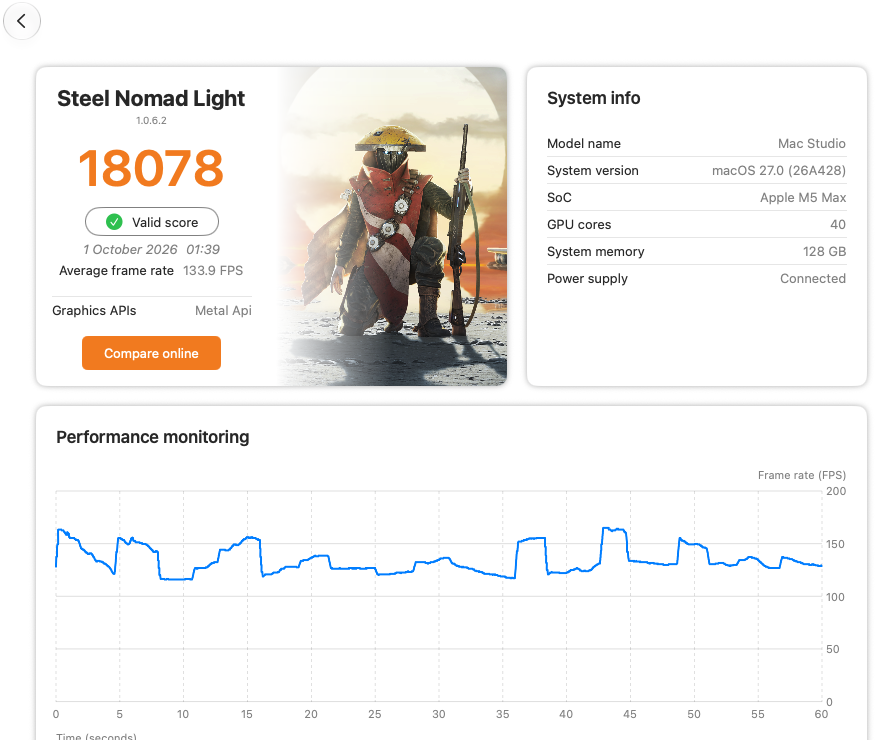Click the System memory label
Image resolution: width=877 pixels, height=740 pixels.
(x=596, y=252)
